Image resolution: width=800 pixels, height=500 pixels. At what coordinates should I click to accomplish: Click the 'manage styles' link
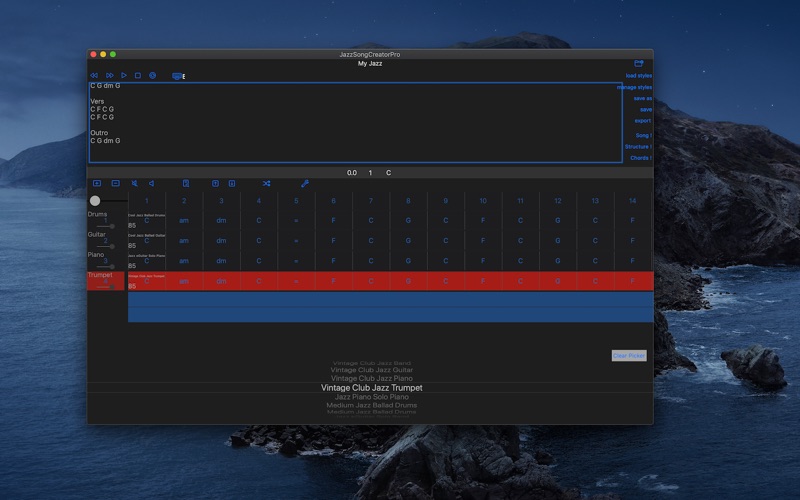pos(634,87)
